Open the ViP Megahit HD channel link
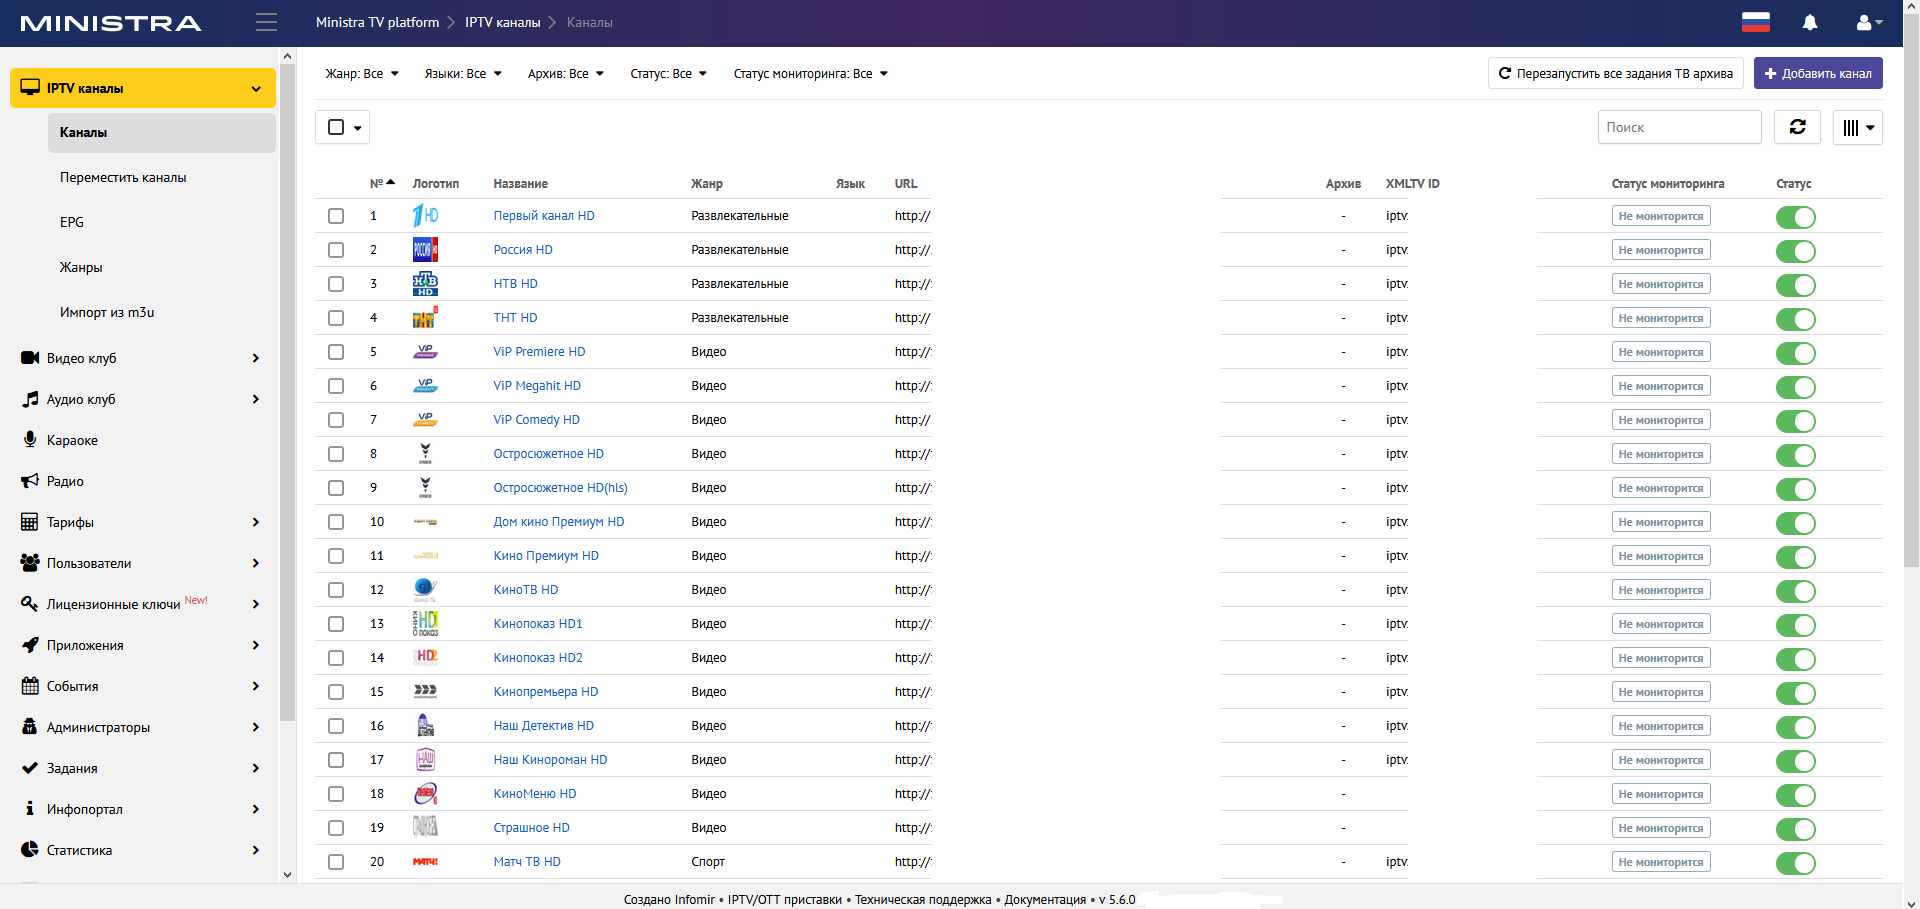The height and width of the screenshot is (909, 1920). coord(537,386)
